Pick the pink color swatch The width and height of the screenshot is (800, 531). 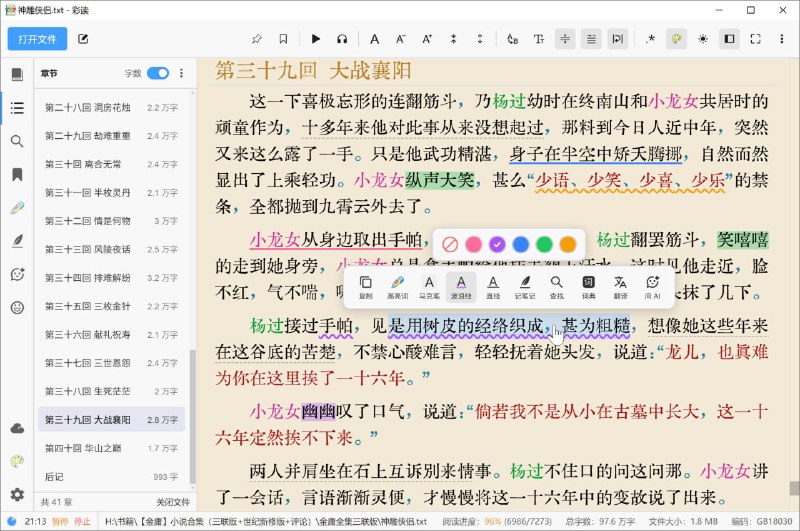(x=473, y=244)
